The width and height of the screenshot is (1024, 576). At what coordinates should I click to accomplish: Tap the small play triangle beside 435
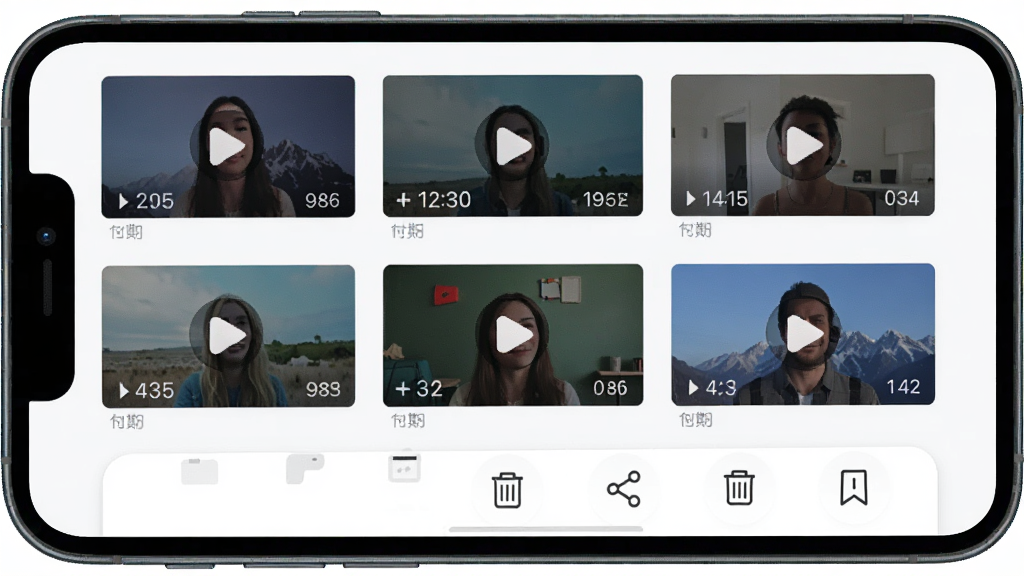coord(123,391)
